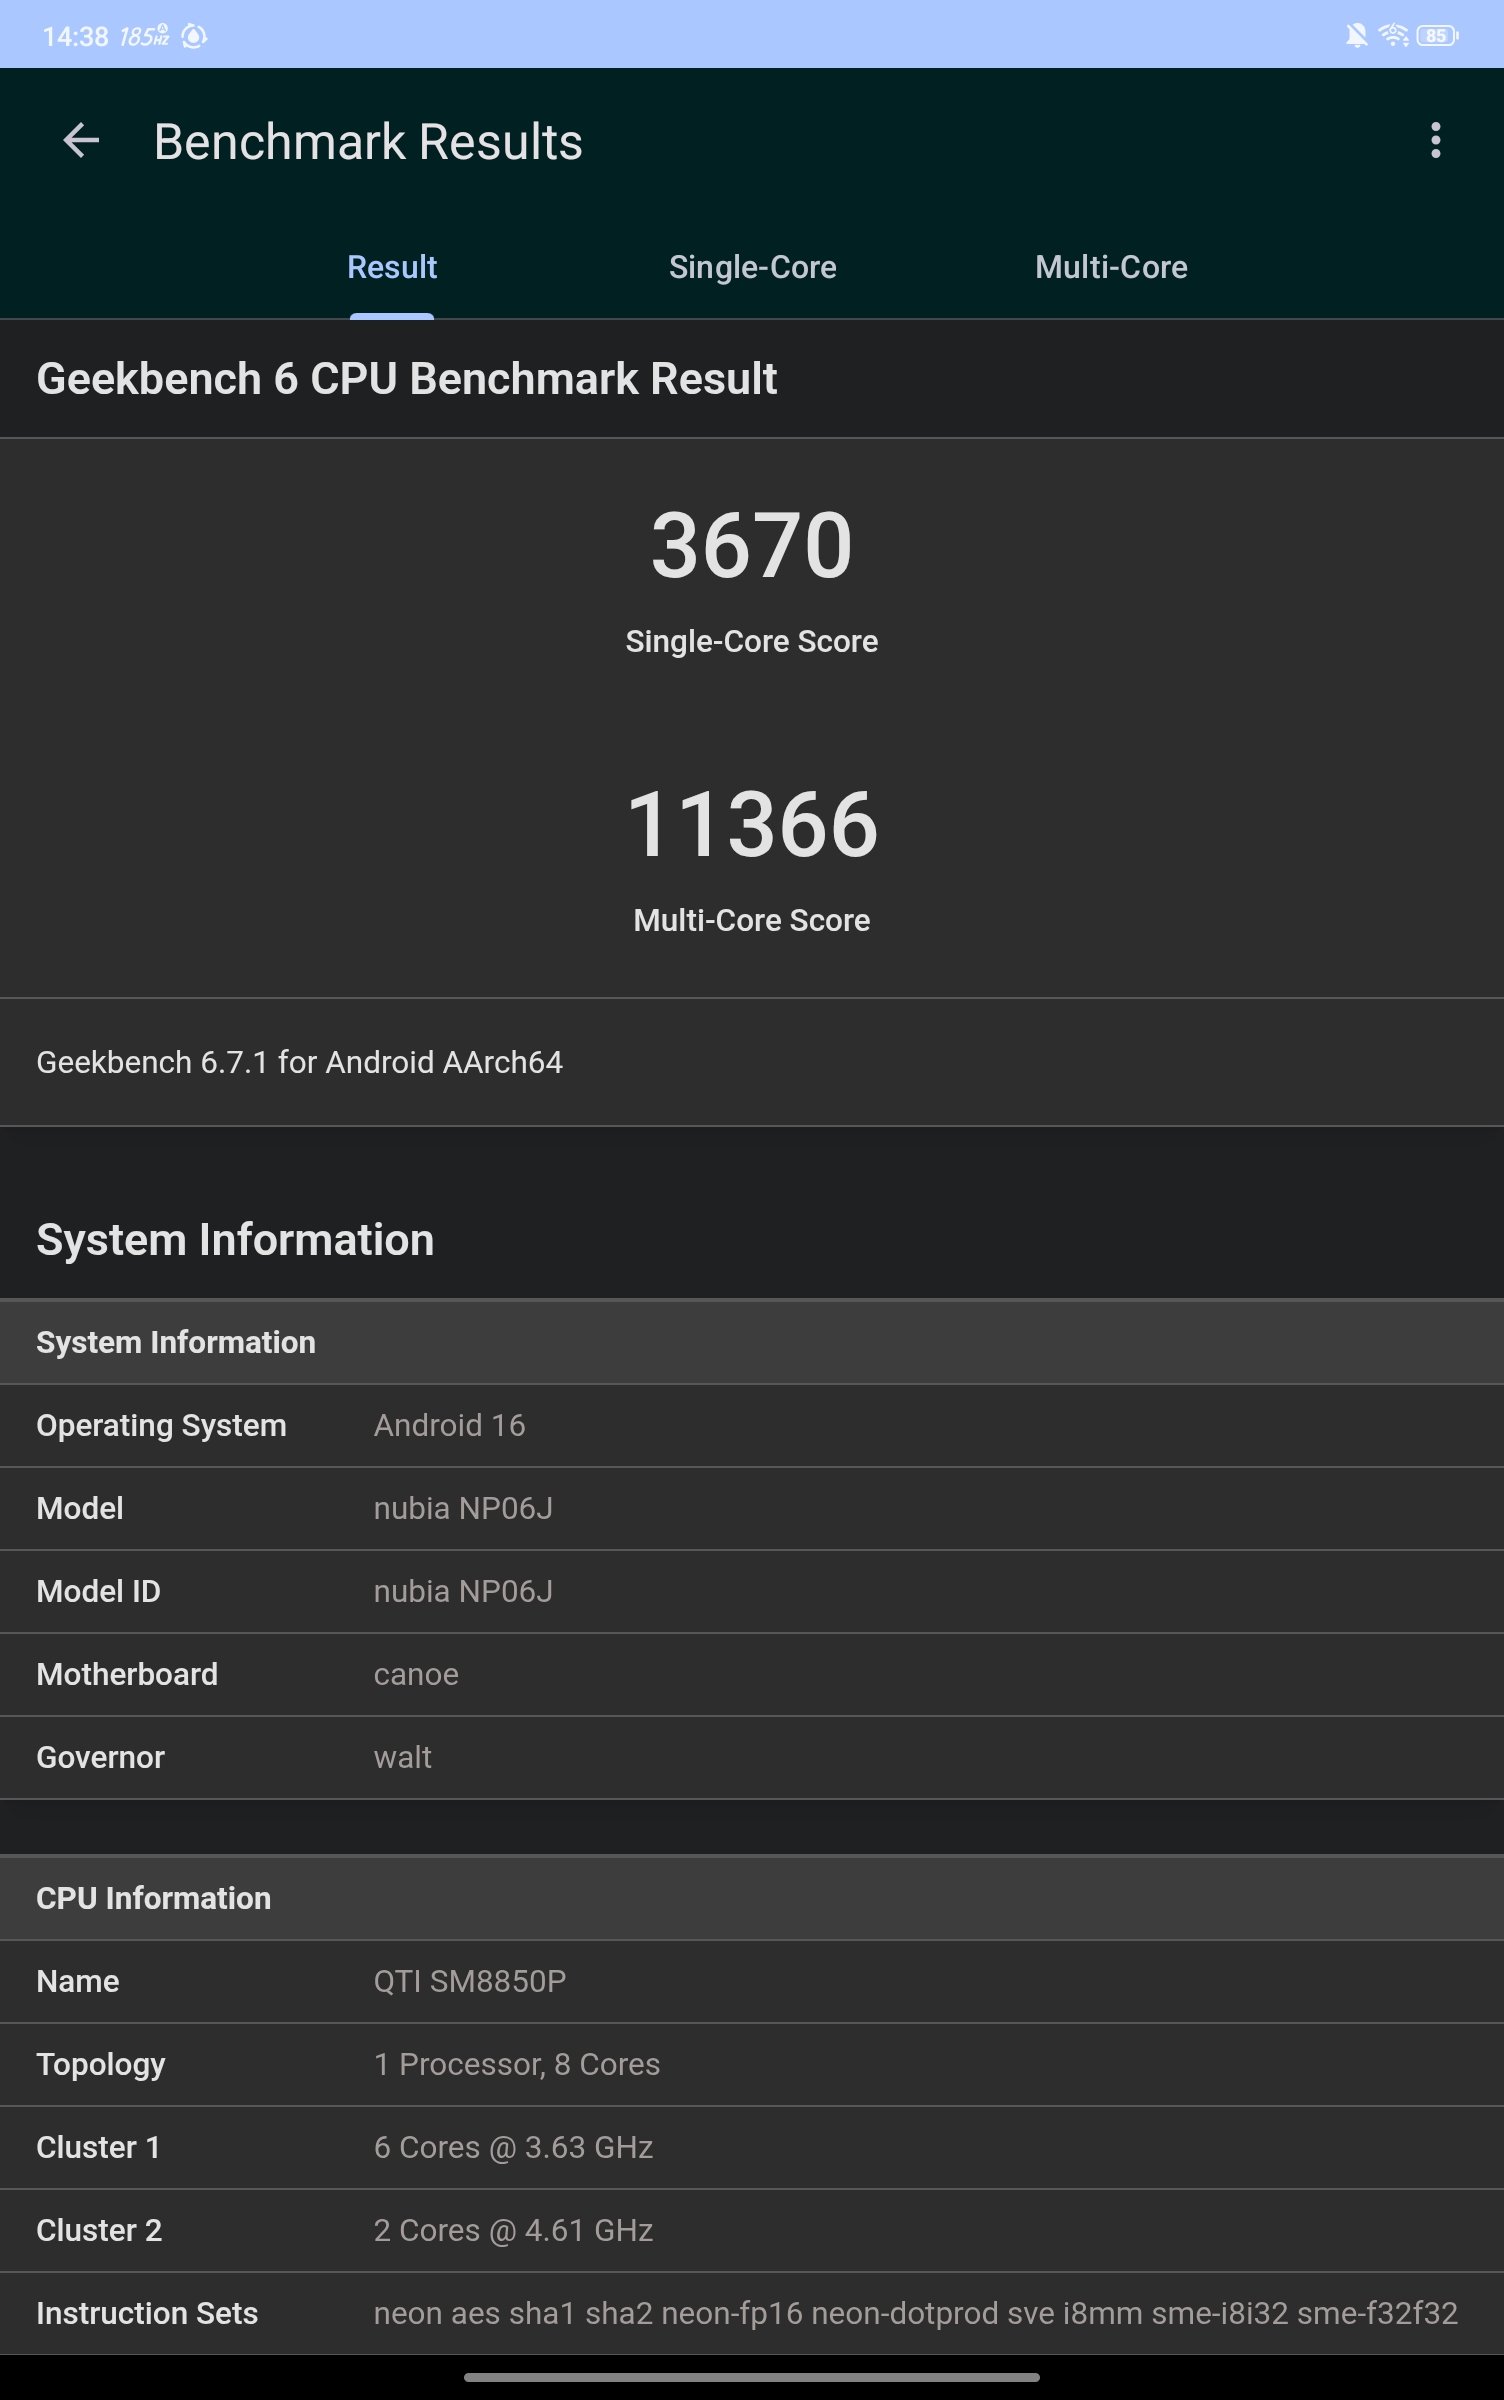Tap the Benchmark Results title

368,142
